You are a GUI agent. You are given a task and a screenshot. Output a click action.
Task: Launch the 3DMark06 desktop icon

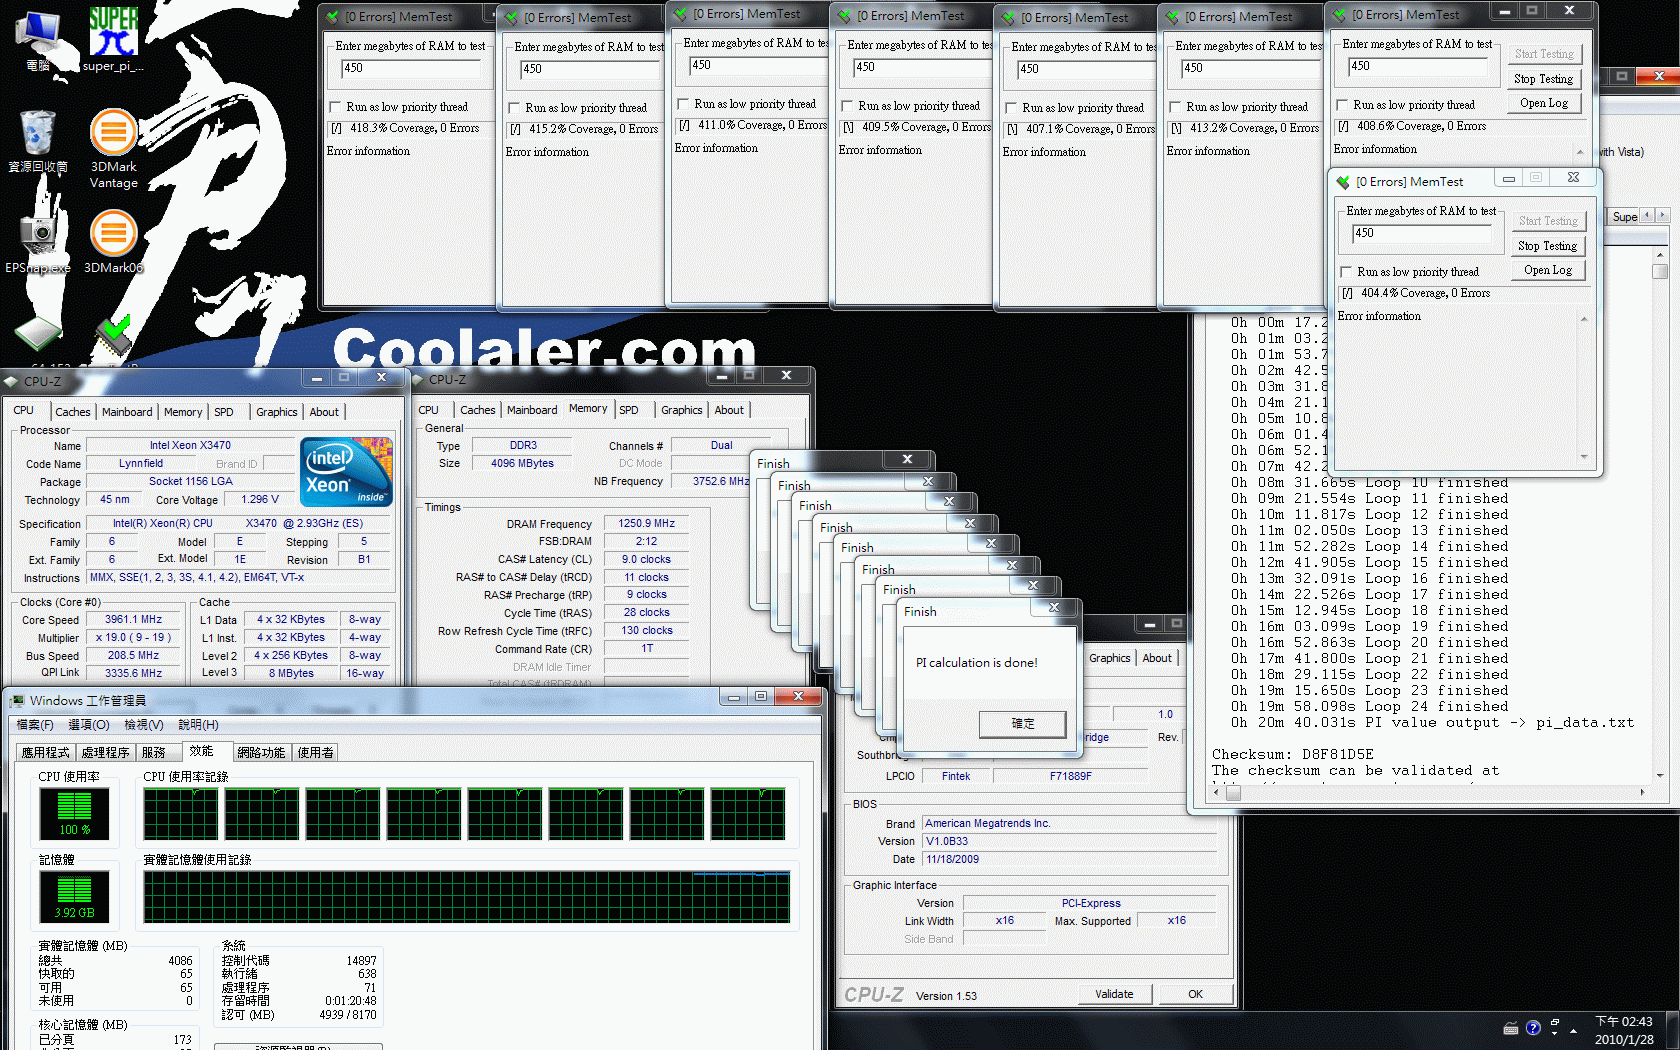pyautogui.click(x=113, y=240)
